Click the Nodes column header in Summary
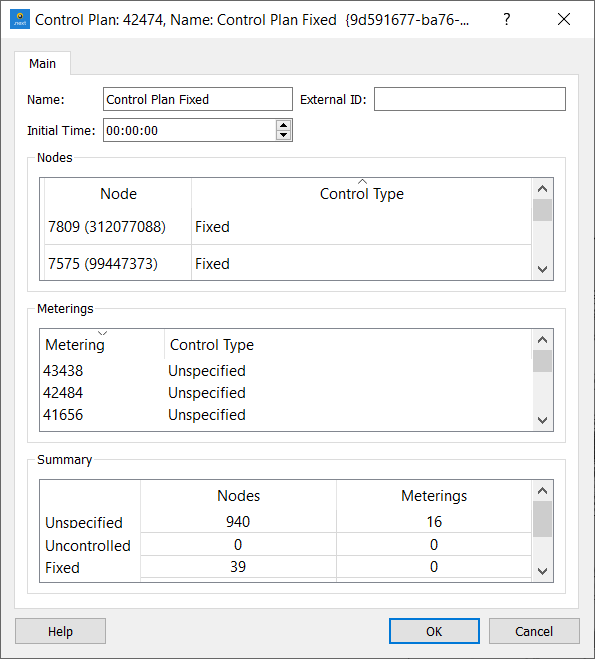This screenshot has height=659, width=595. tap(238, 496)
